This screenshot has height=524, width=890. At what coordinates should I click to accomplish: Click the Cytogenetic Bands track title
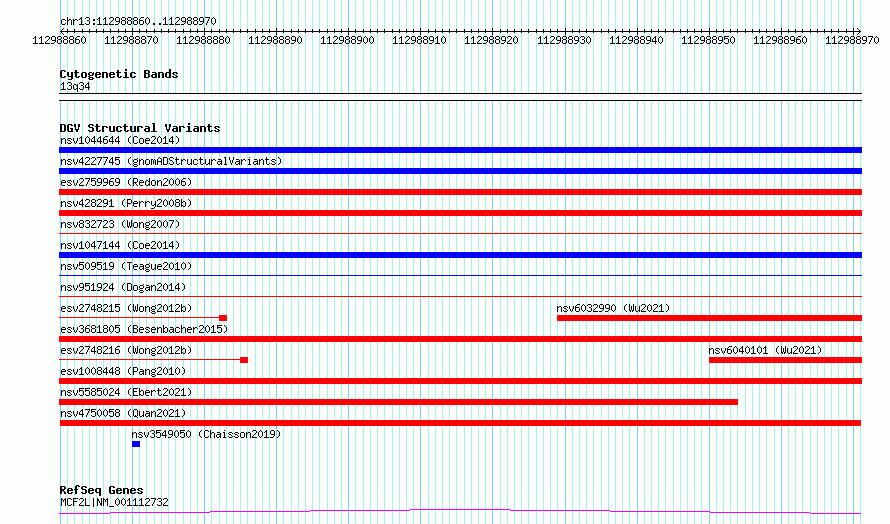119,74
